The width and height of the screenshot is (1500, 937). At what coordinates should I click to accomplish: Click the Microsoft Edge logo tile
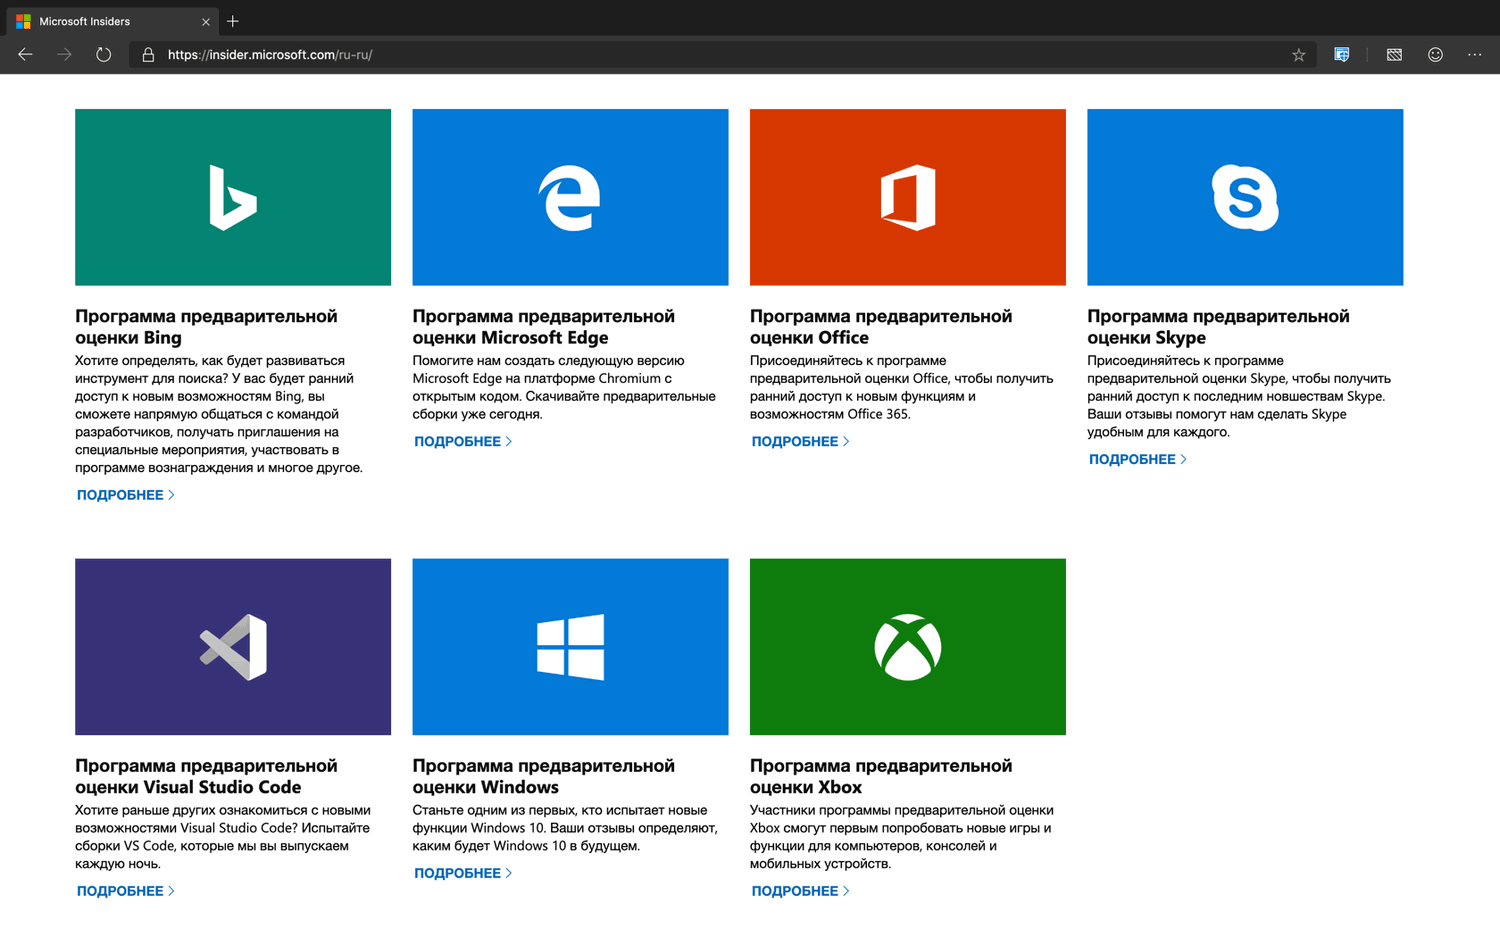(x=570, y=197)
